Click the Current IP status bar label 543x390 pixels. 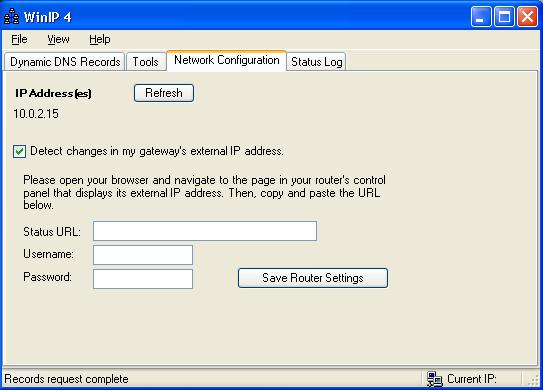[x=472, y=379]
